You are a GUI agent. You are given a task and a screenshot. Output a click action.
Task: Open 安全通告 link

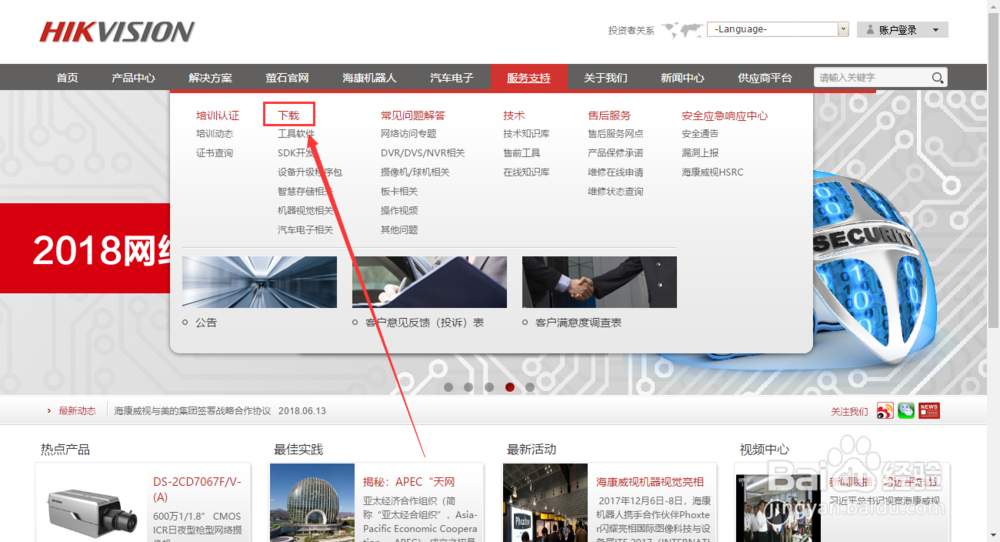(x=700, y=134)
